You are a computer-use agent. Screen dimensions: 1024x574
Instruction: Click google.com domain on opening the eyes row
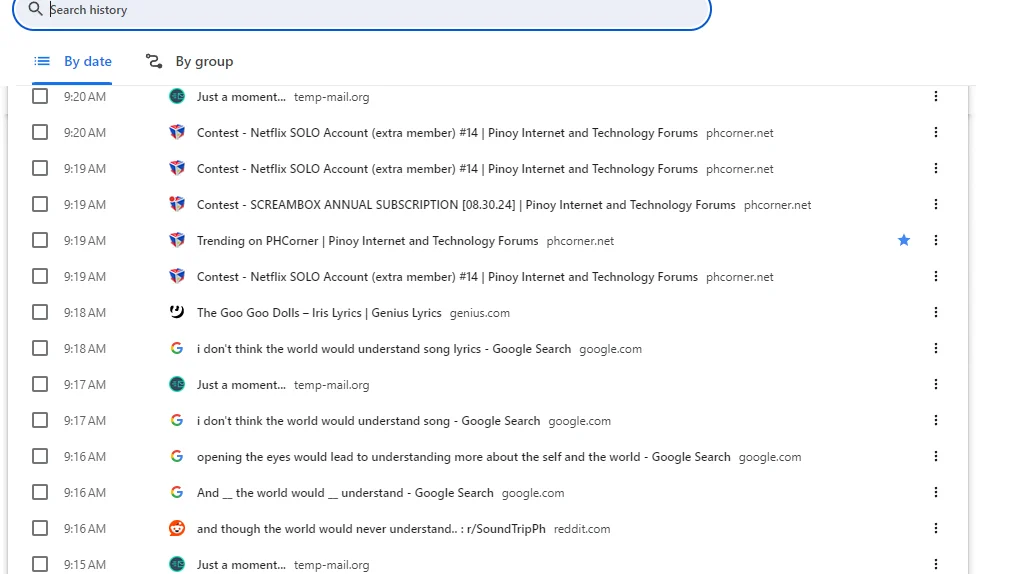(769, 457)
